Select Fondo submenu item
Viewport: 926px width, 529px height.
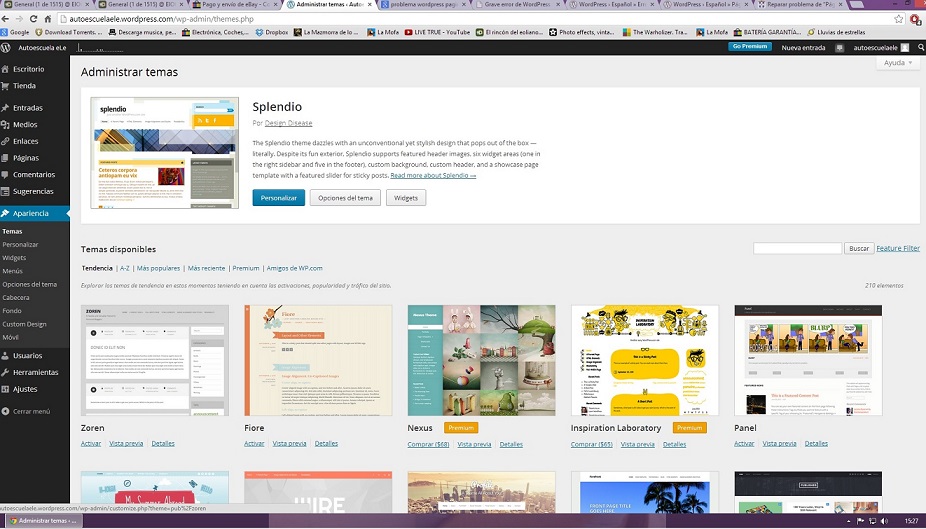tap(12, 311)
